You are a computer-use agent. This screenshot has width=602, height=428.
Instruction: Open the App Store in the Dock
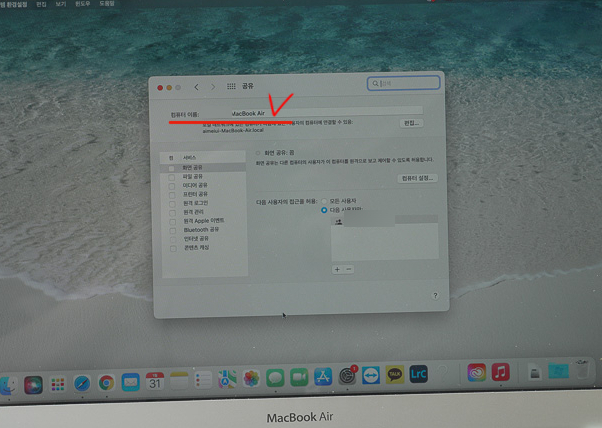point(323,377)
